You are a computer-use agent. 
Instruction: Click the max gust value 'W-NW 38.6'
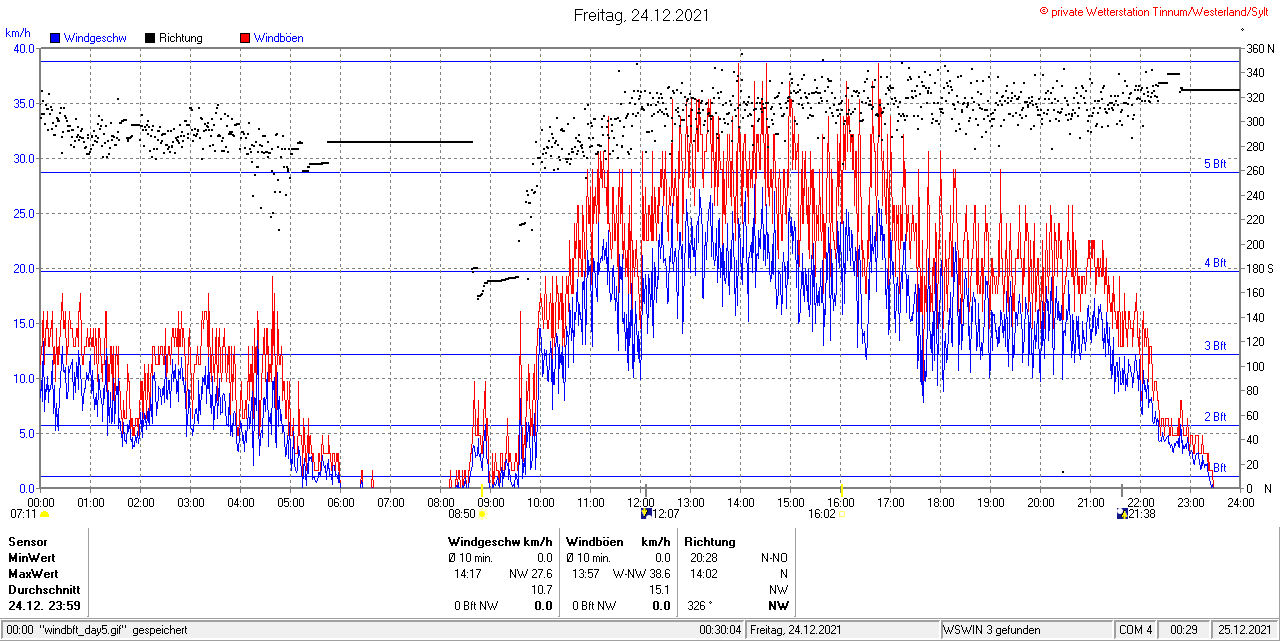[644, 574]
